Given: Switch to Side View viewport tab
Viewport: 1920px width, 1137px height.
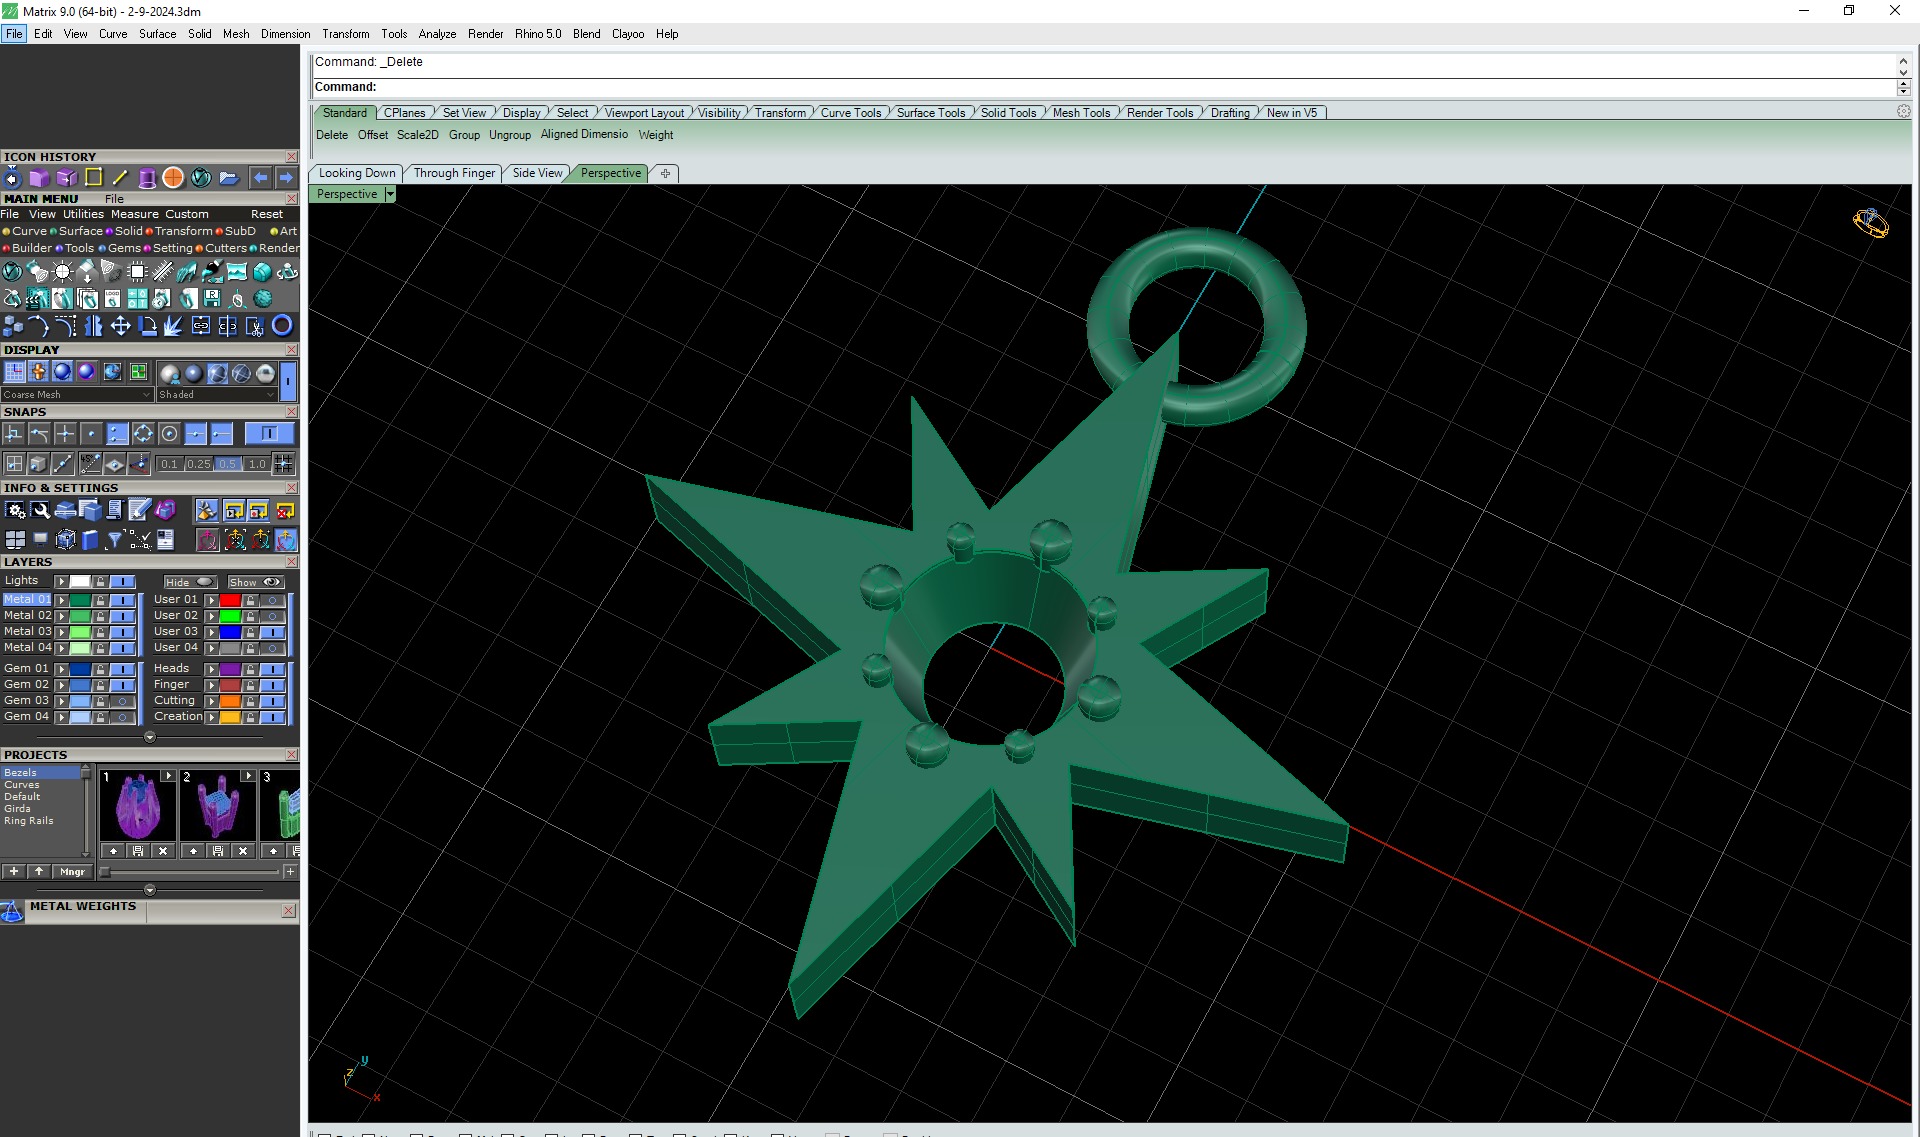Looking at the screenshot, I should pos(537,173).
